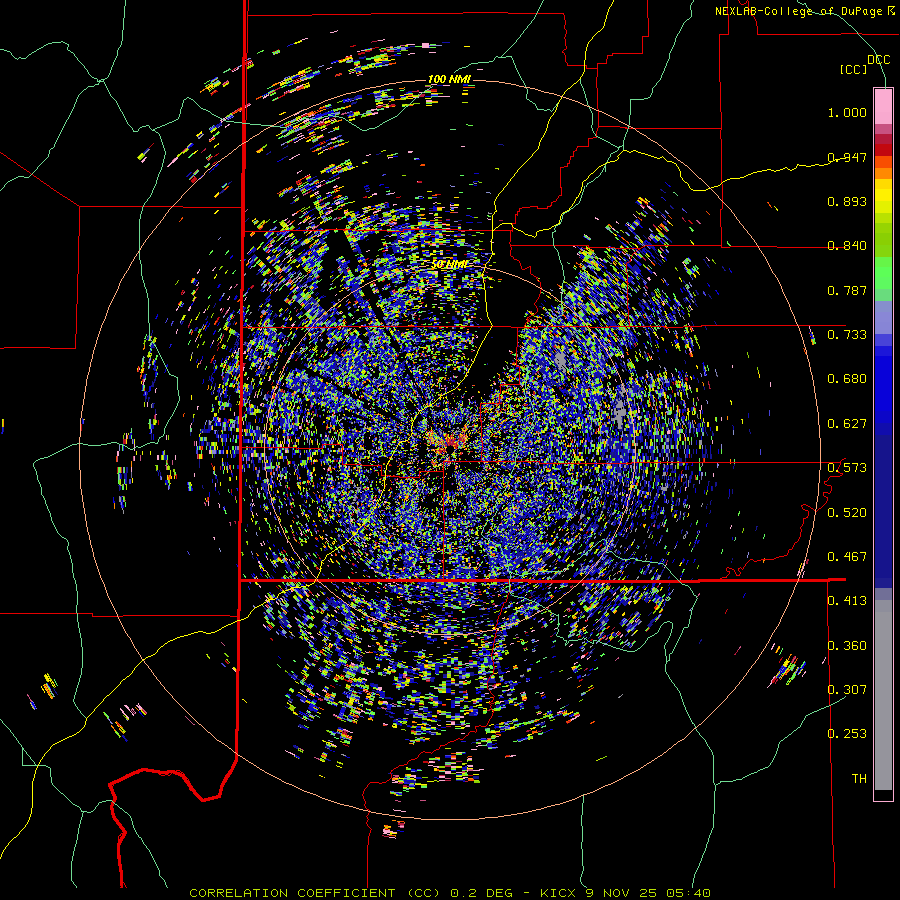Select the 0.360 scale value
Image resolution: width=900 pixels, height=900 pixels.
pyautogui.click(x=847, y=646)
